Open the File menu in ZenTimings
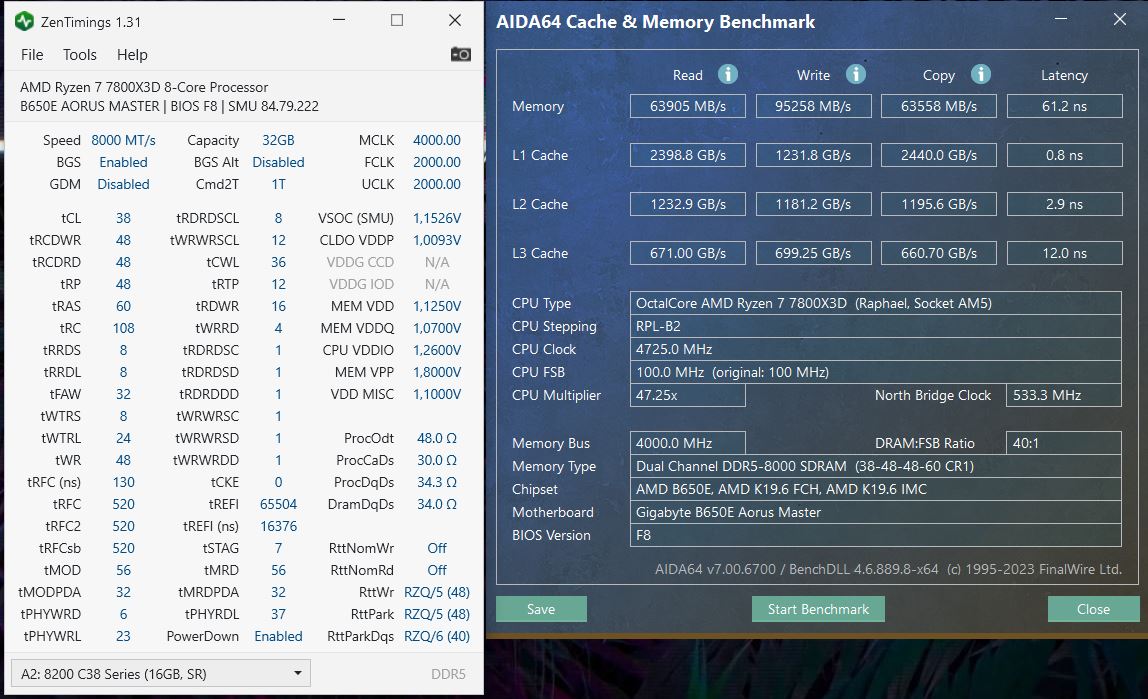The width and height of the screenshot is (1148, 699). [31, 55]
